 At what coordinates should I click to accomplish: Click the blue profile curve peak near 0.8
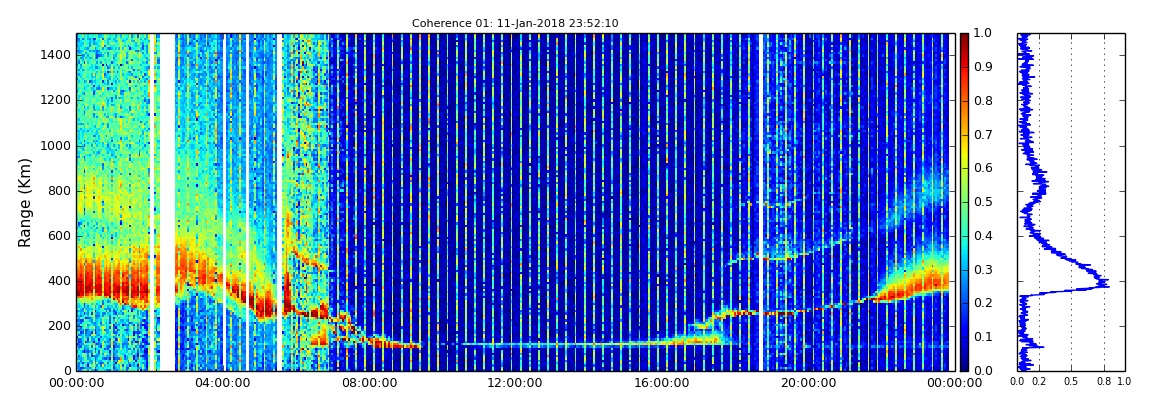click(1105, 283)
